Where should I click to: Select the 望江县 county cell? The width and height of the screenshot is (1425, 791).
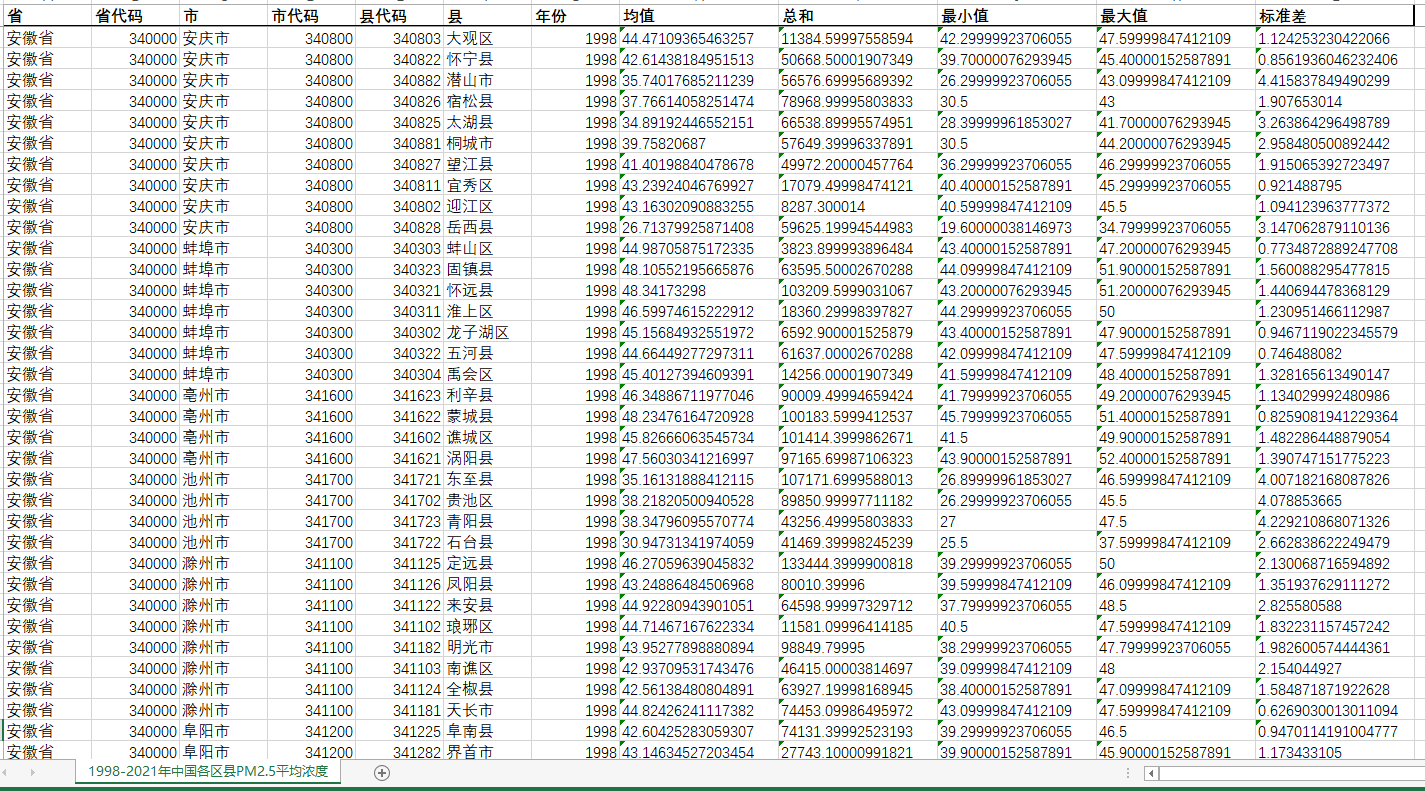[x=488, y=164]
